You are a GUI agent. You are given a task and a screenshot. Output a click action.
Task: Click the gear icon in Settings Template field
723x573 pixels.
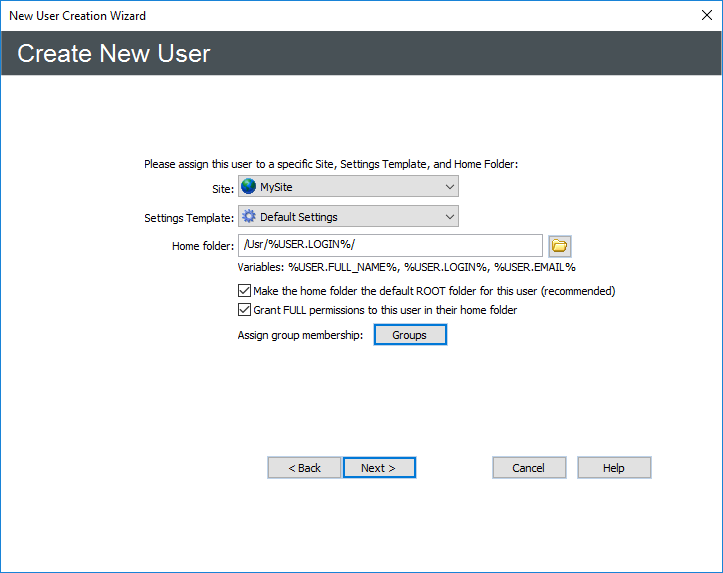coord(249,217)
